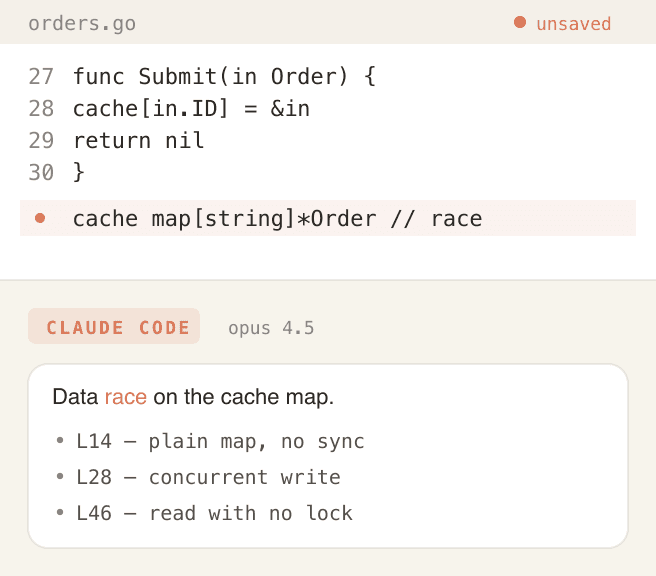Click the closing brace on line 30
The width and height of the screenshot is (656, 576).
(79, 172)
